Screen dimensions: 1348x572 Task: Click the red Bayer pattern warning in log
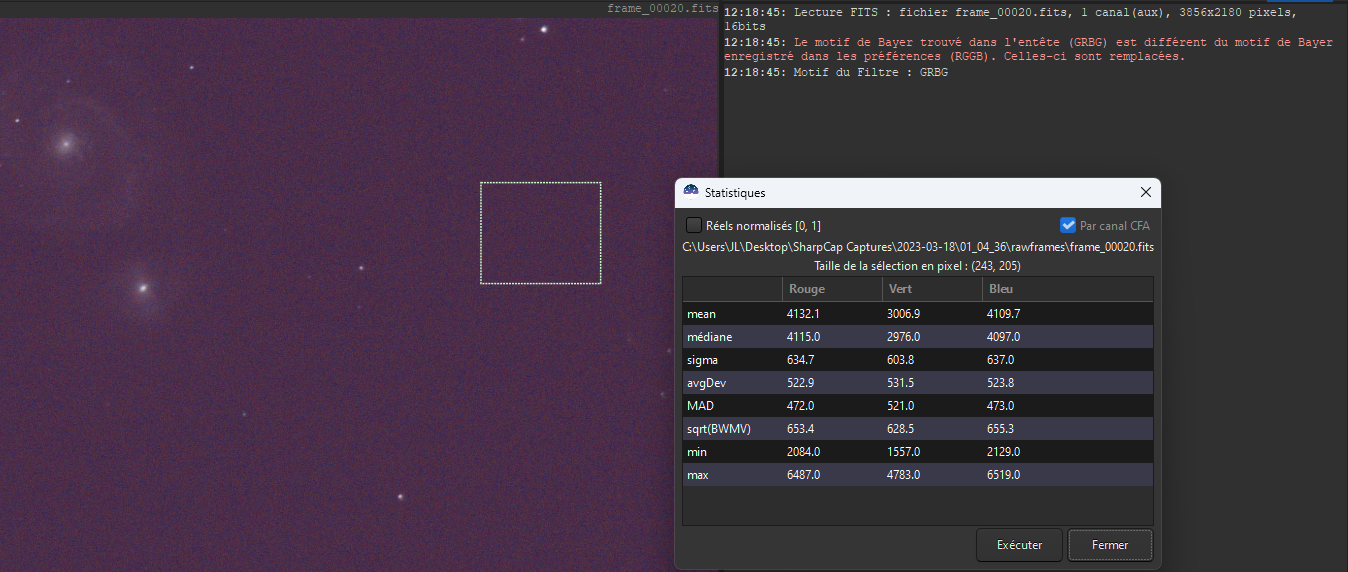pyautogui.click(x=1028, y=50)
